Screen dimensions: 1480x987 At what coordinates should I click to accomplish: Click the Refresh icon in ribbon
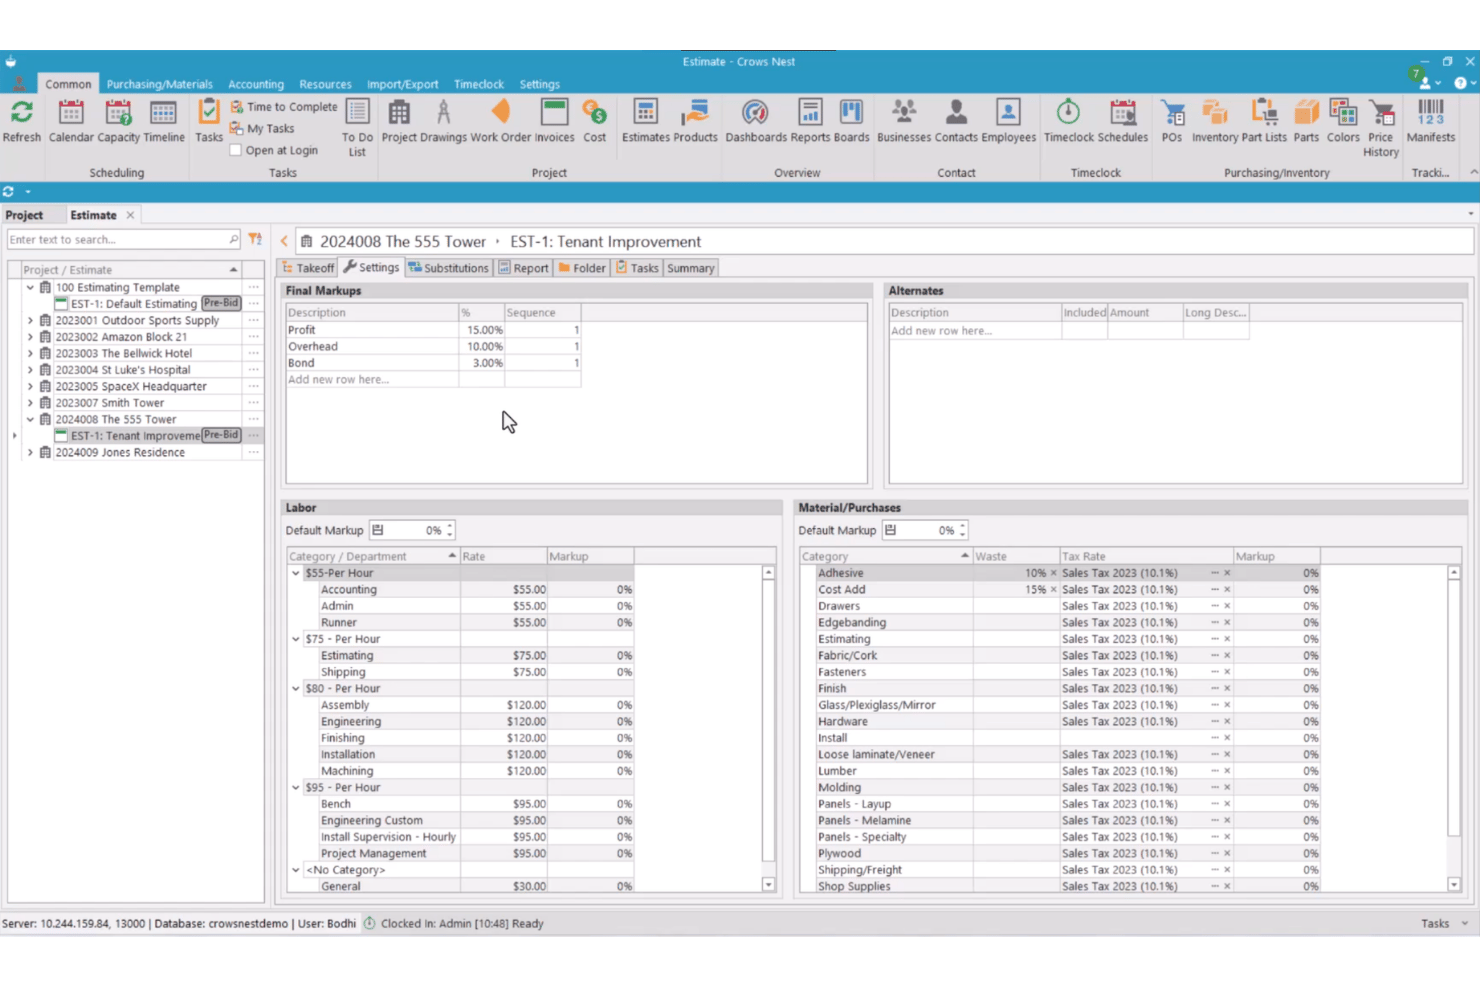21,121
